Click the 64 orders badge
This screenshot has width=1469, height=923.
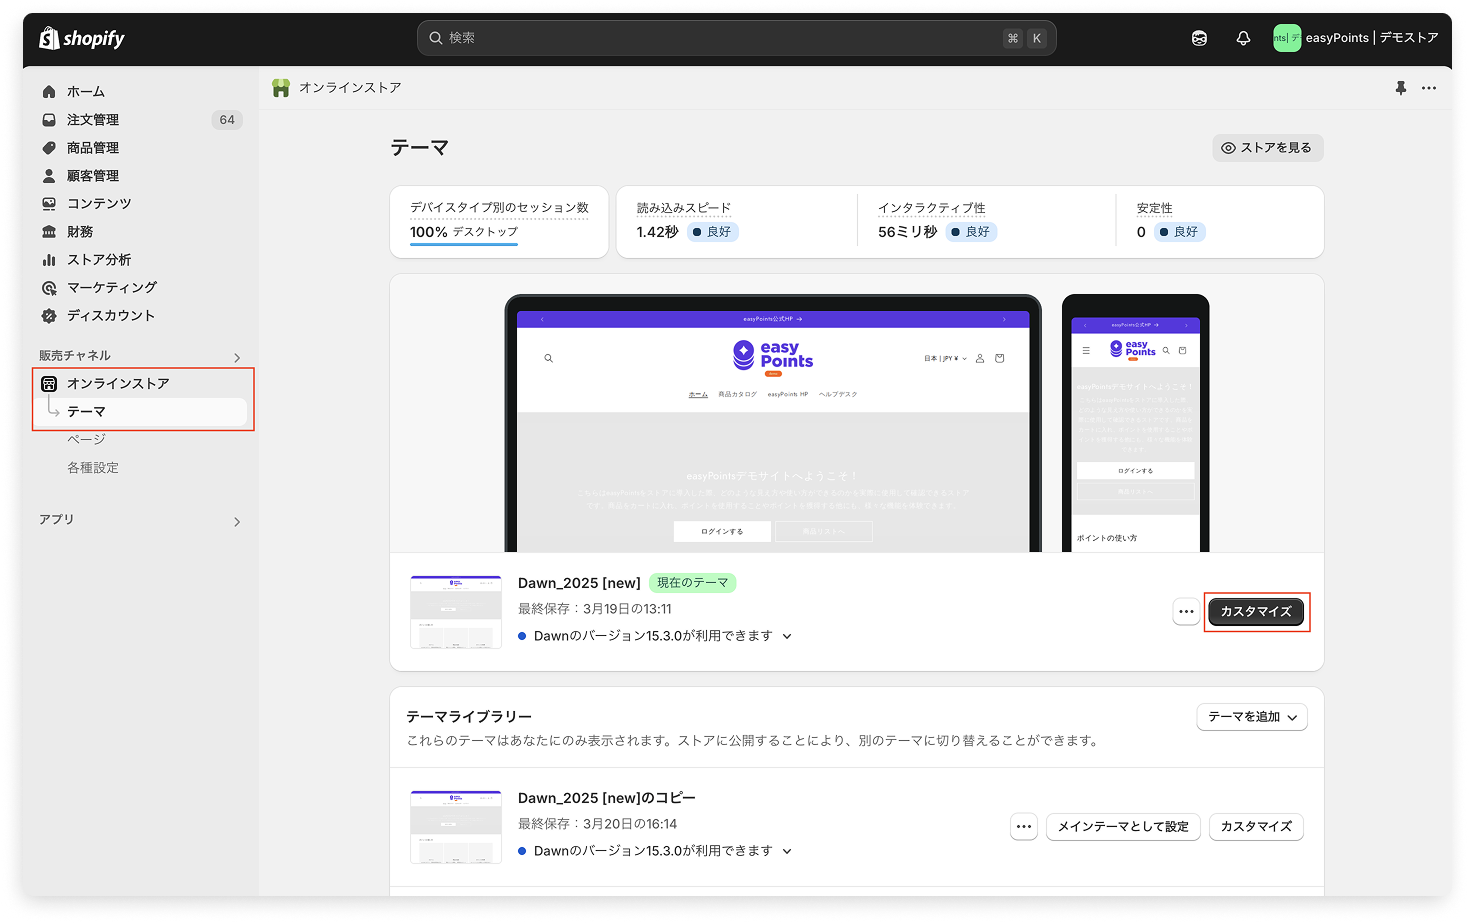227,120
